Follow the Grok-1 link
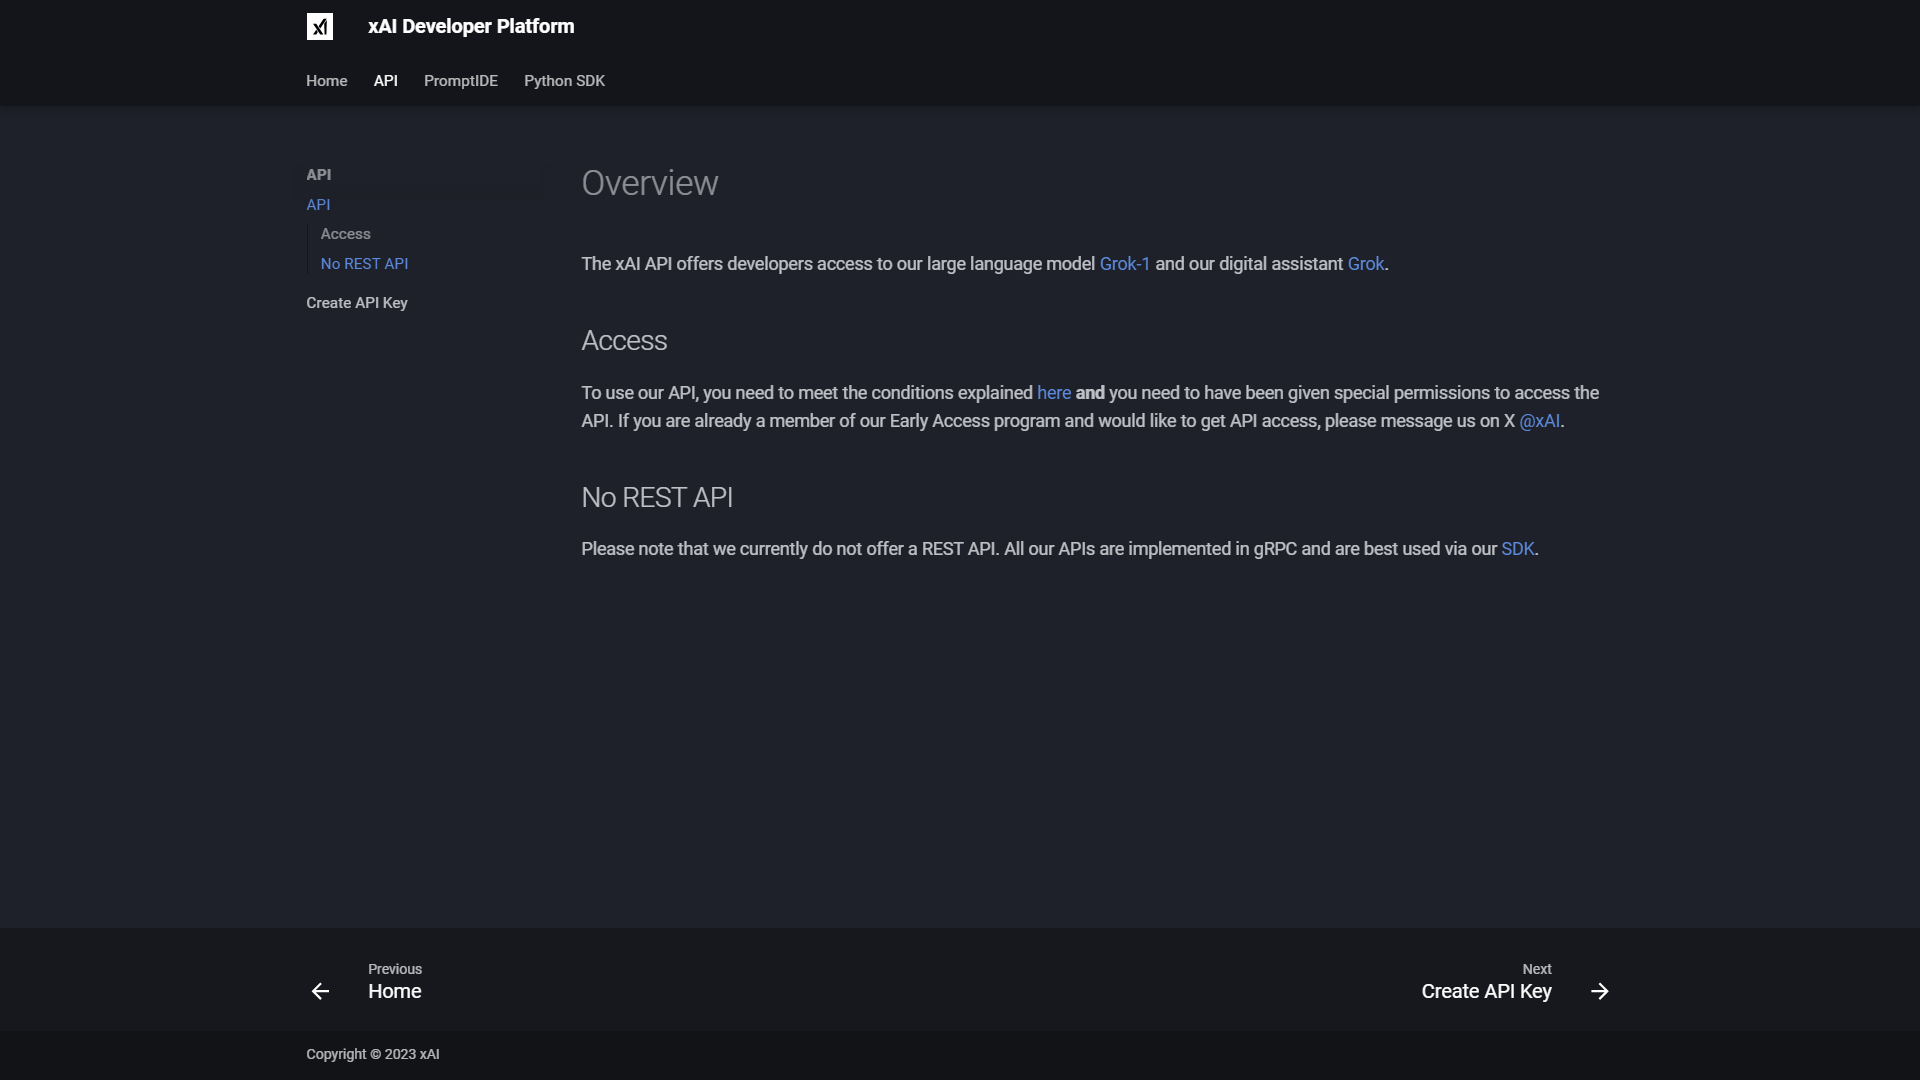The image size is (1920, 1080). [1125, 264]
